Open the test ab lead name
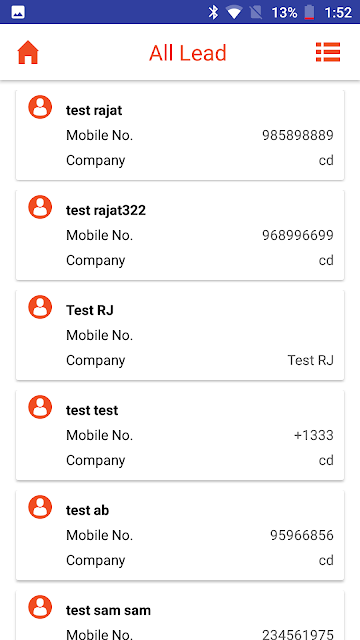This screenshot has width=360, height=640. point(87,510)
